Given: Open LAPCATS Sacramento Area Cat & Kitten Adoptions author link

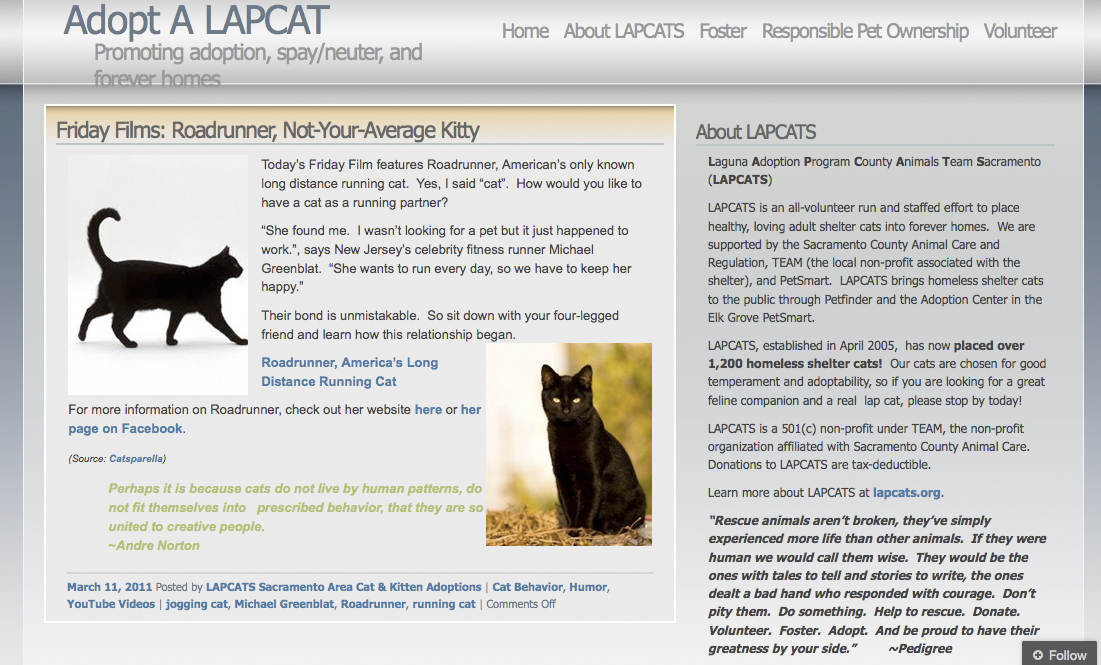Looking at the screenshot, I should (343, 587).
